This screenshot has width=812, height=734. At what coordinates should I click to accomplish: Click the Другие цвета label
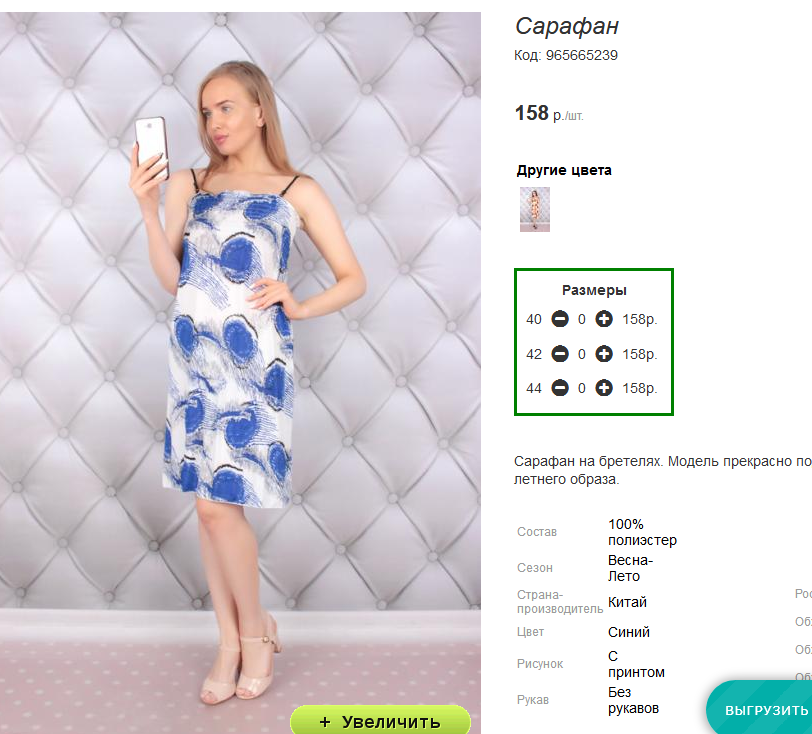564,170
